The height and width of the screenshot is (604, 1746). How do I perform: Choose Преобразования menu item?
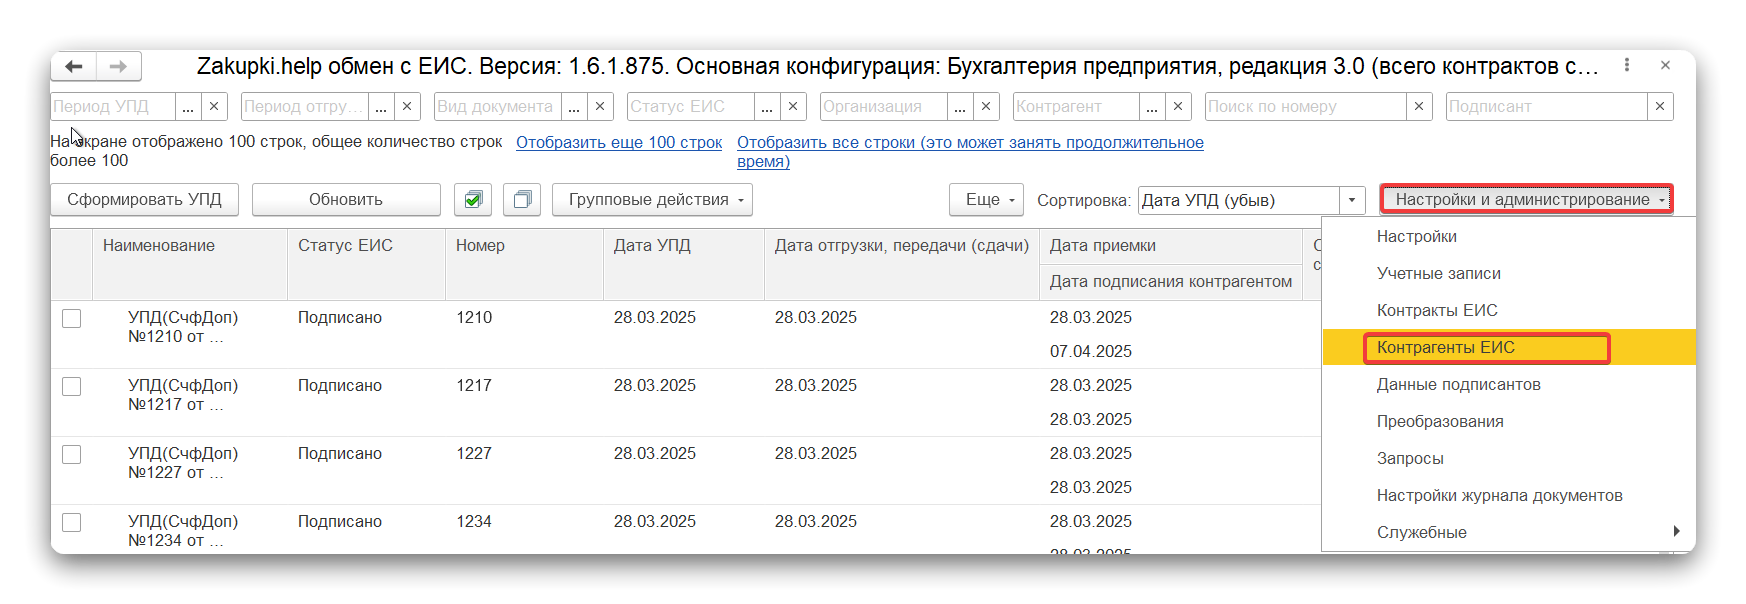click(1509, 421)
